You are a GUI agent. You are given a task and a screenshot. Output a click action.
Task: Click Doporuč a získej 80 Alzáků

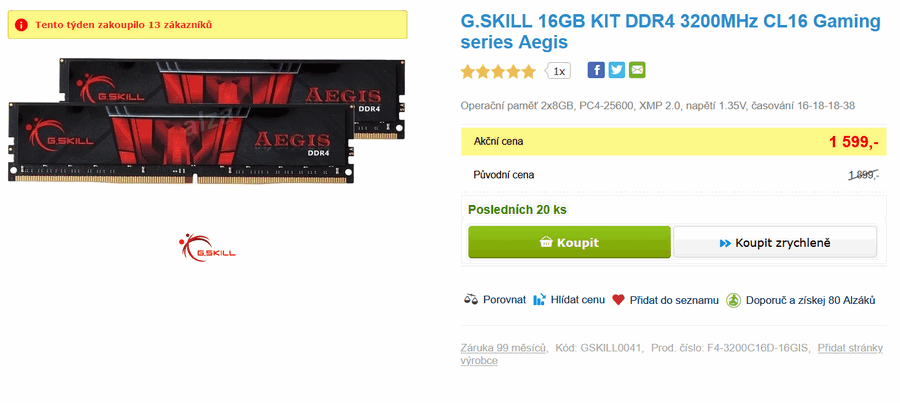(x=810, y=300)
